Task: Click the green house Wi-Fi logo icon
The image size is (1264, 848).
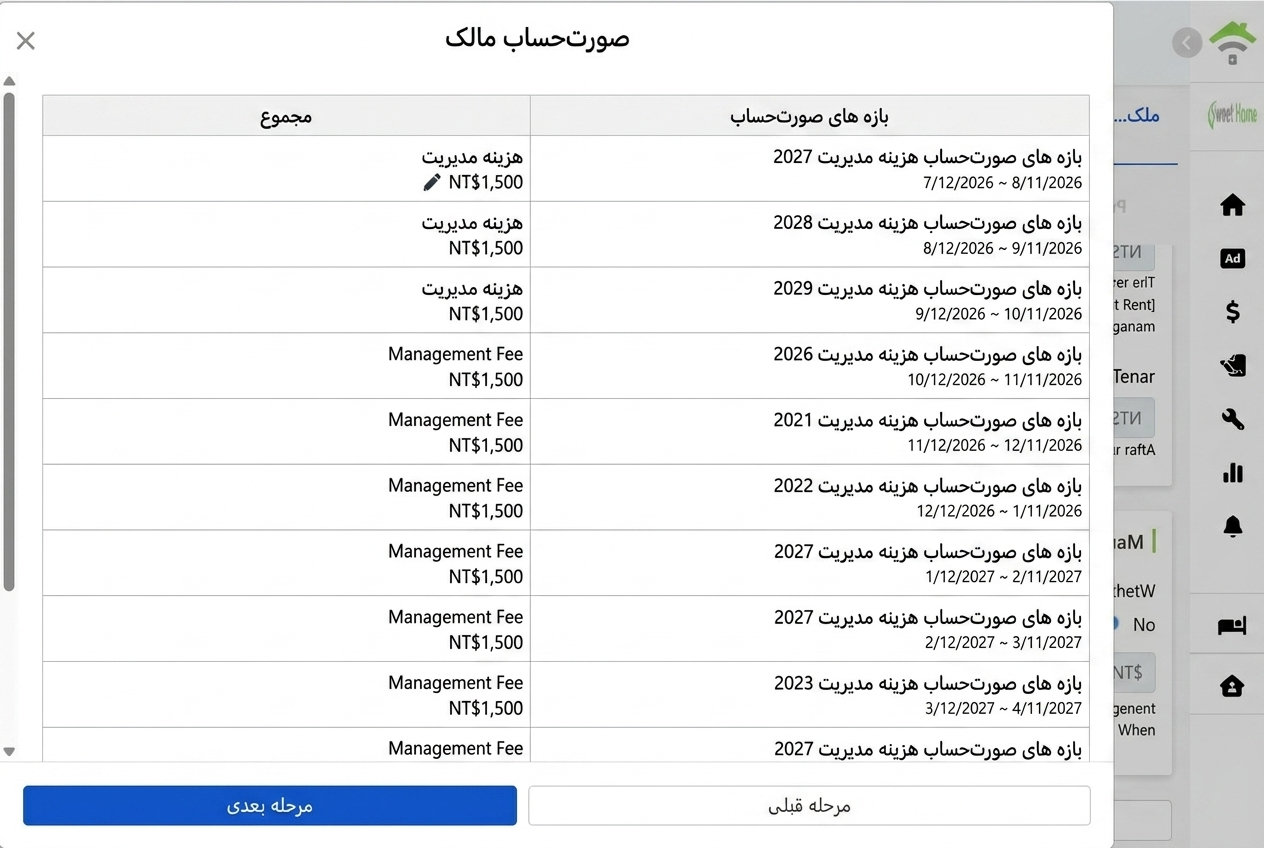Action: pos(1233,43)
